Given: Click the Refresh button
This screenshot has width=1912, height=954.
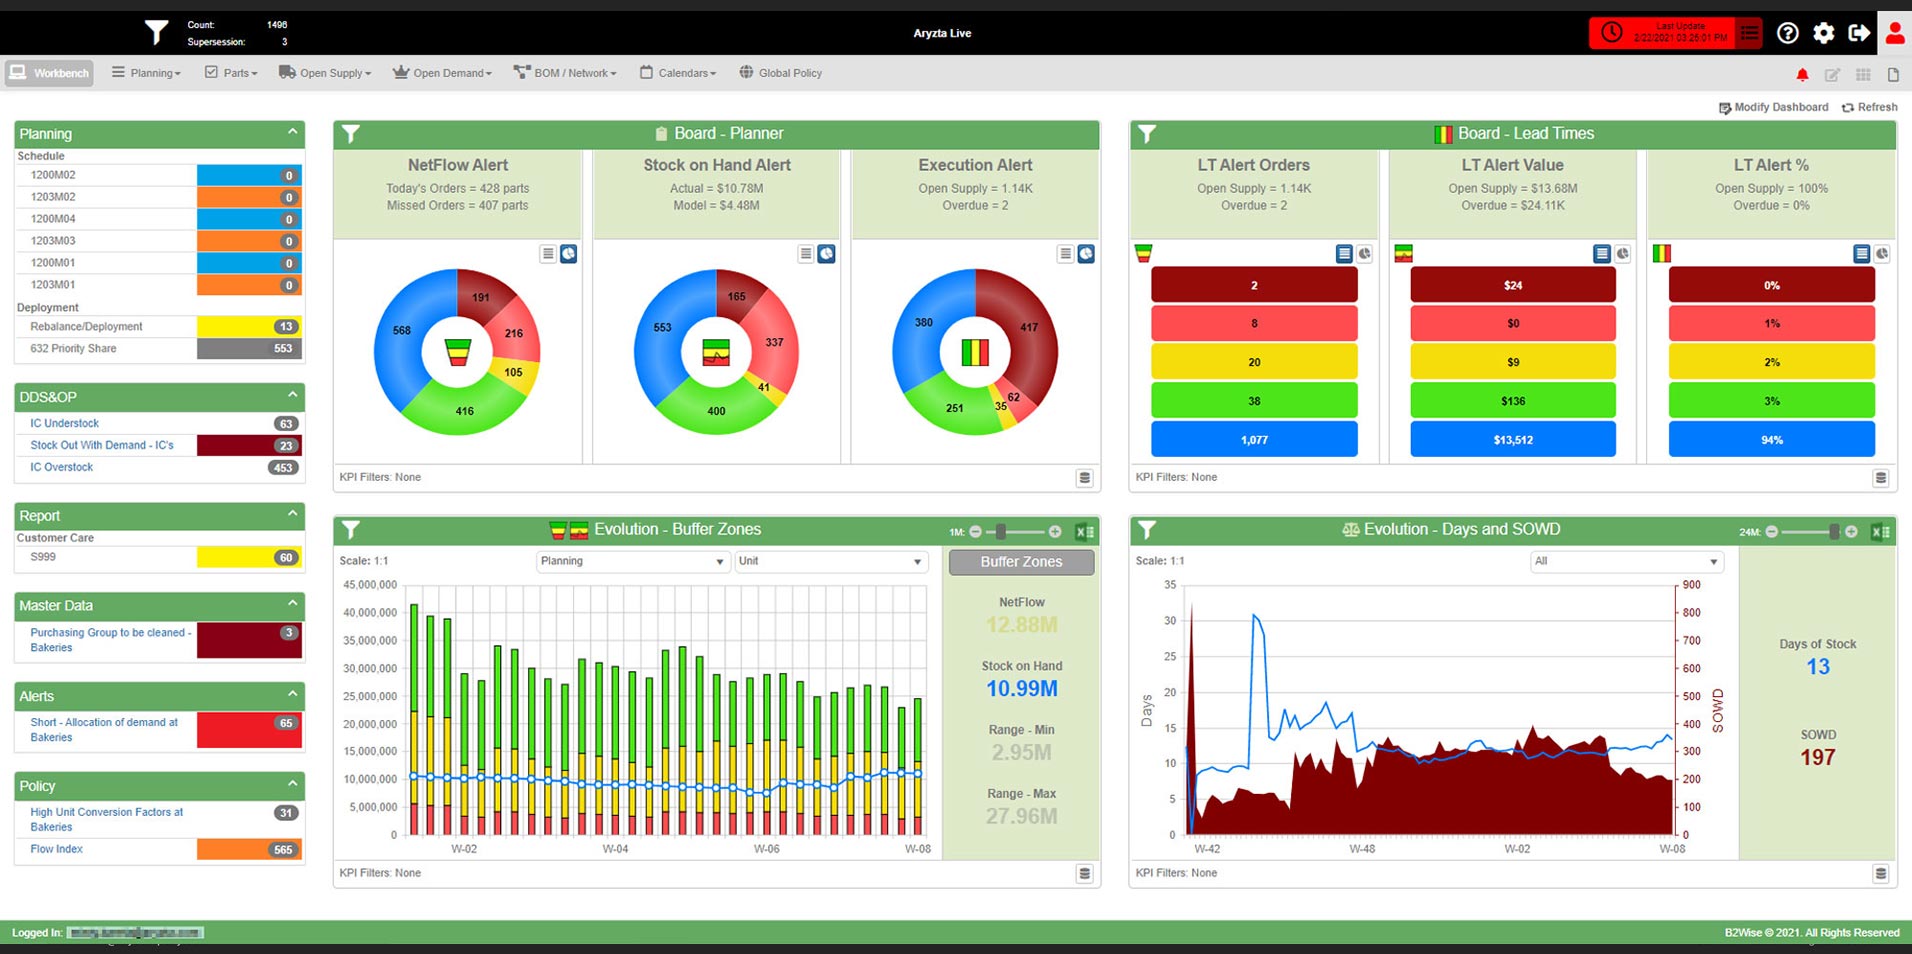Looking at the screenshot, I should pos(1869,107).
